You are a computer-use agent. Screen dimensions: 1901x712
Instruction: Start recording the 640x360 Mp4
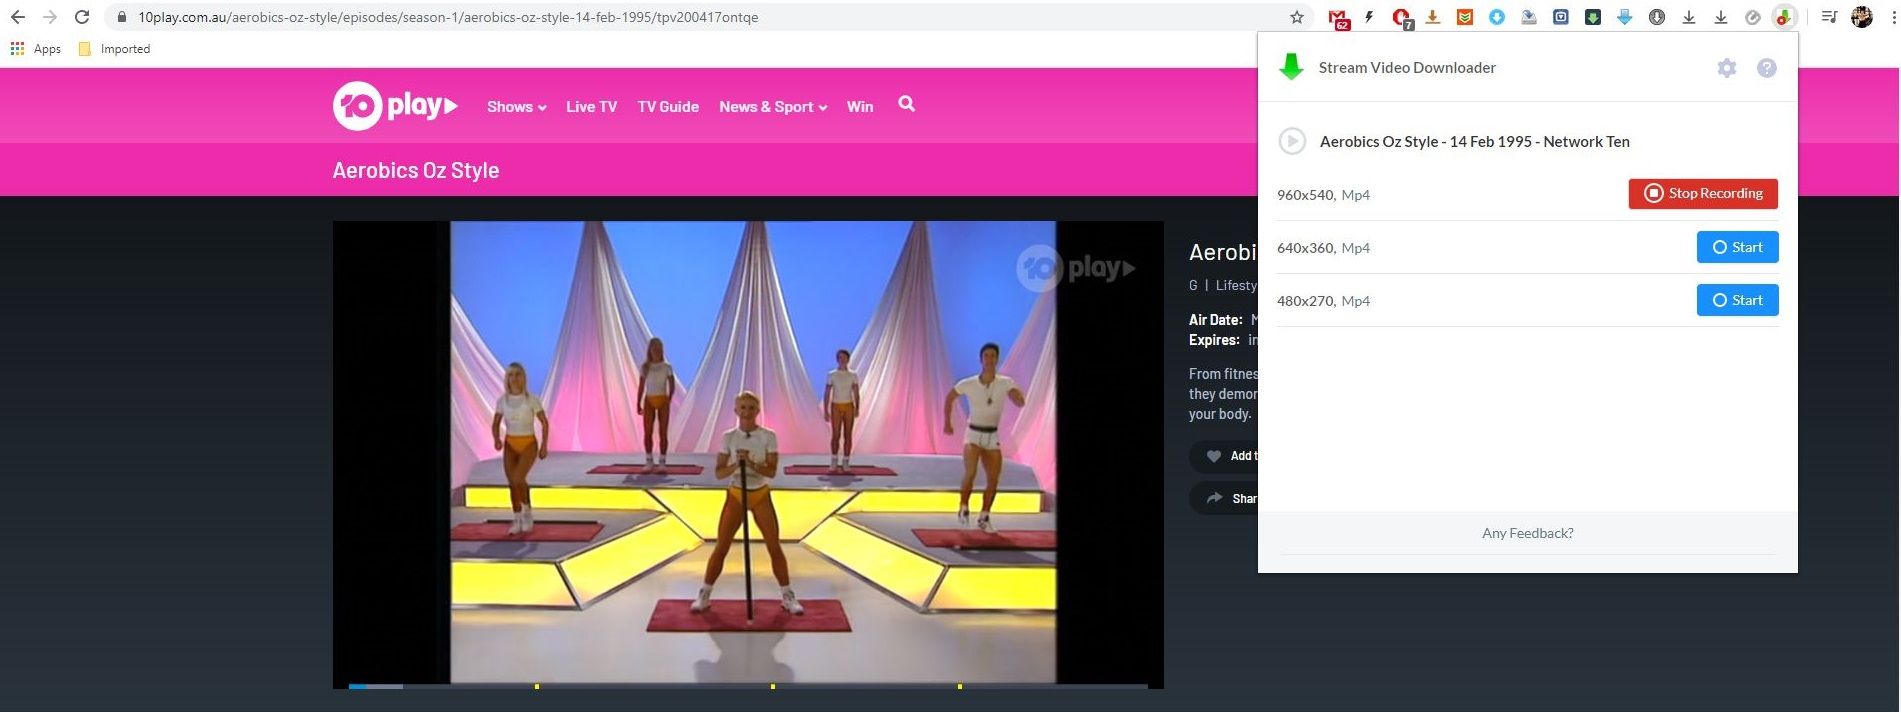point(1736,247)
